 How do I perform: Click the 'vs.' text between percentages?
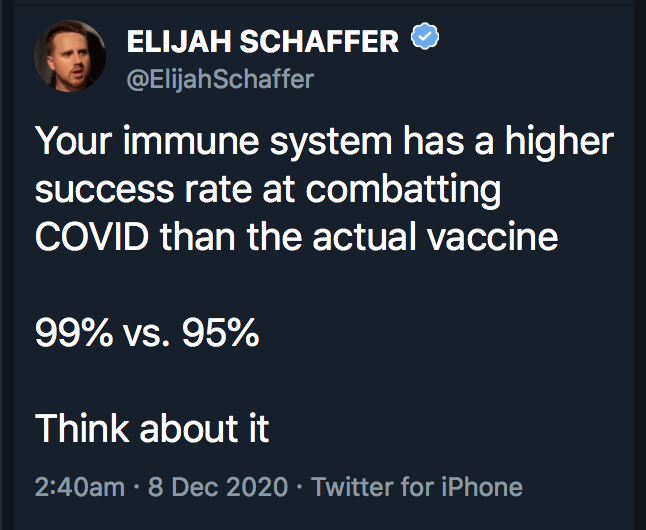pos(146,333)
